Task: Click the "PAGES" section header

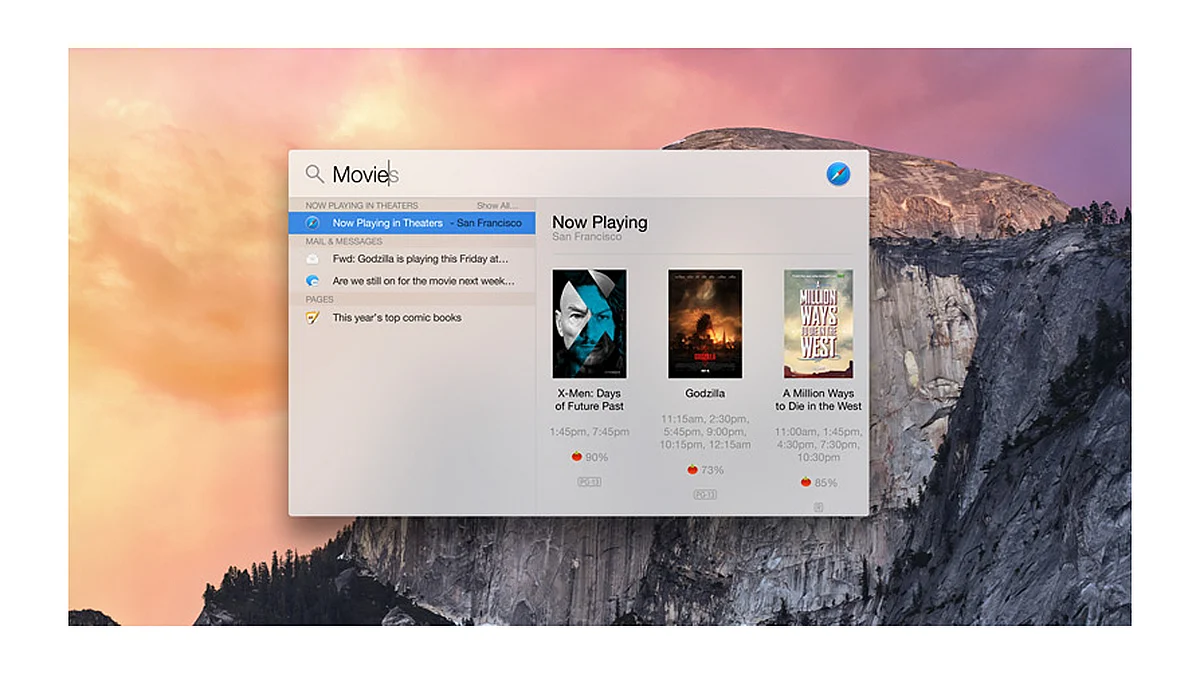Action: (x=320, y=299)
